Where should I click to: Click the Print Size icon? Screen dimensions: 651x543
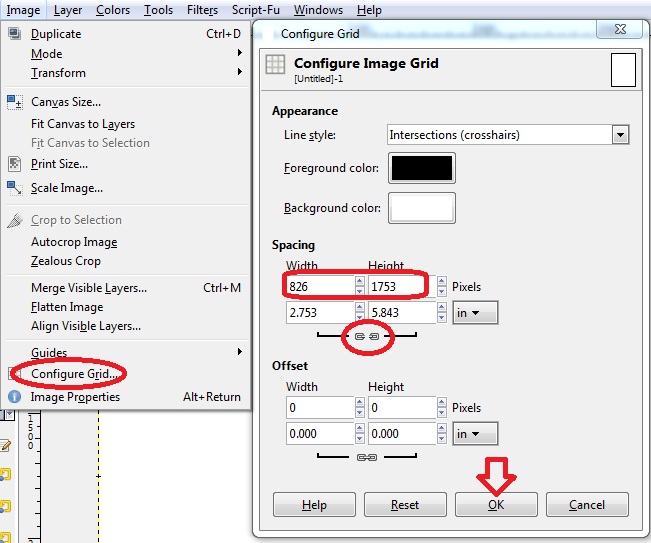15,164
